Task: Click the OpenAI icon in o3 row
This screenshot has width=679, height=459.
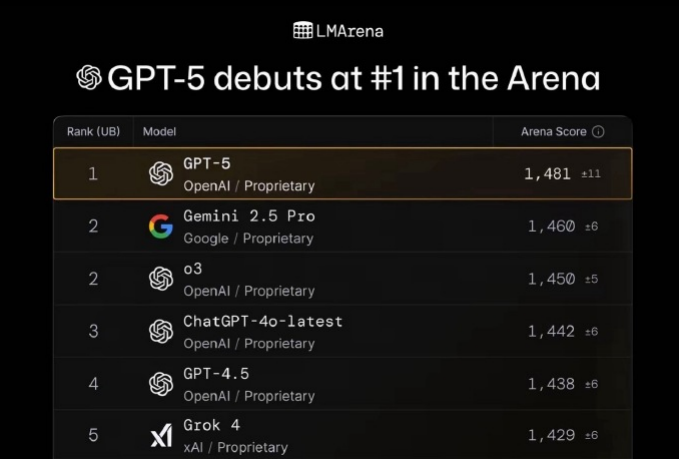Action: (161, 278)
